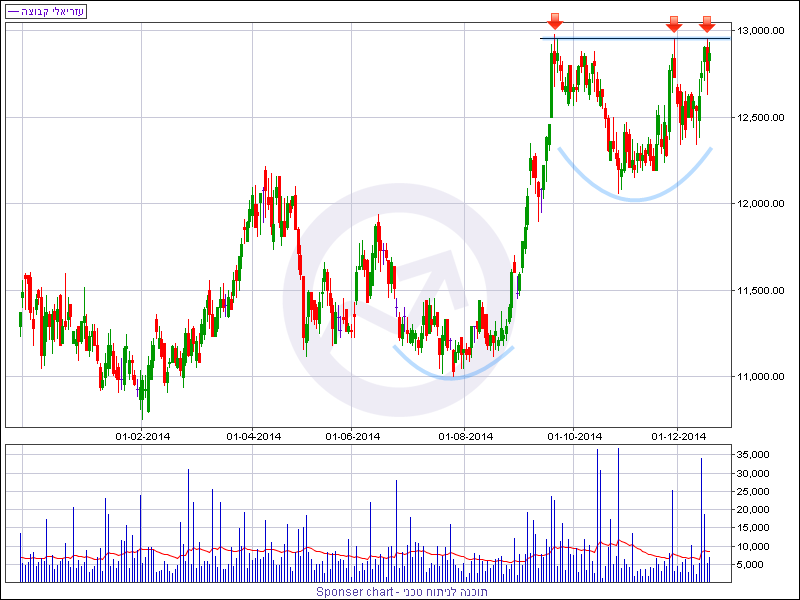Click the 12,500.00 price axis label

[x=763, y=118]
